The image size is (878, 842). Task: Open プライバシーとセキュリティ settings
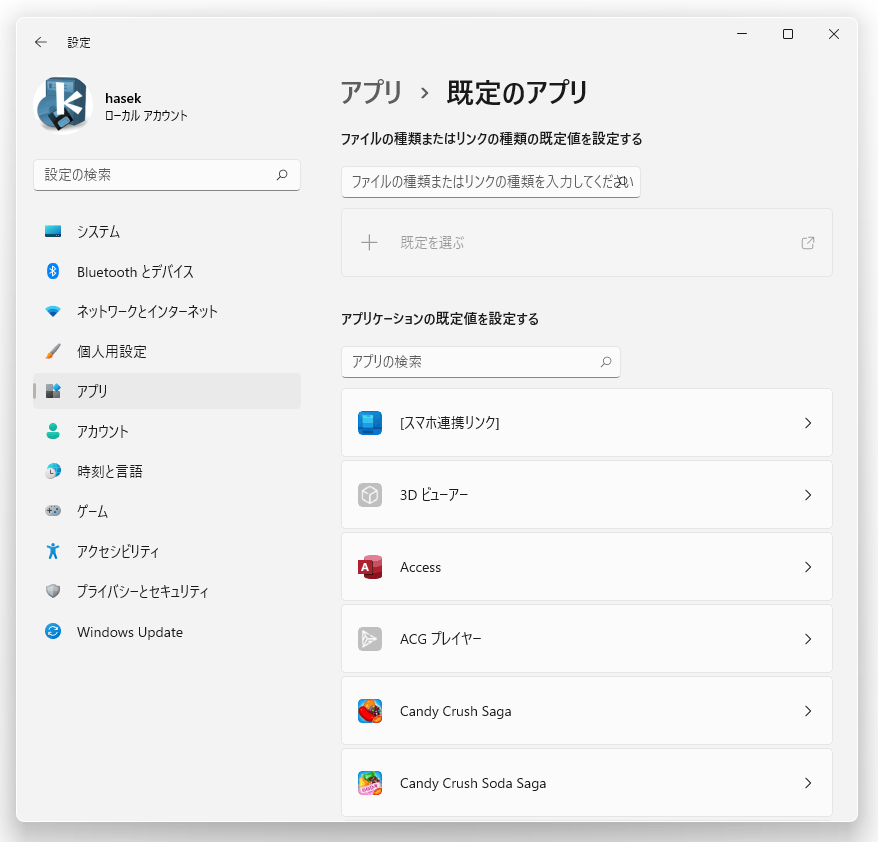point(167,591)
